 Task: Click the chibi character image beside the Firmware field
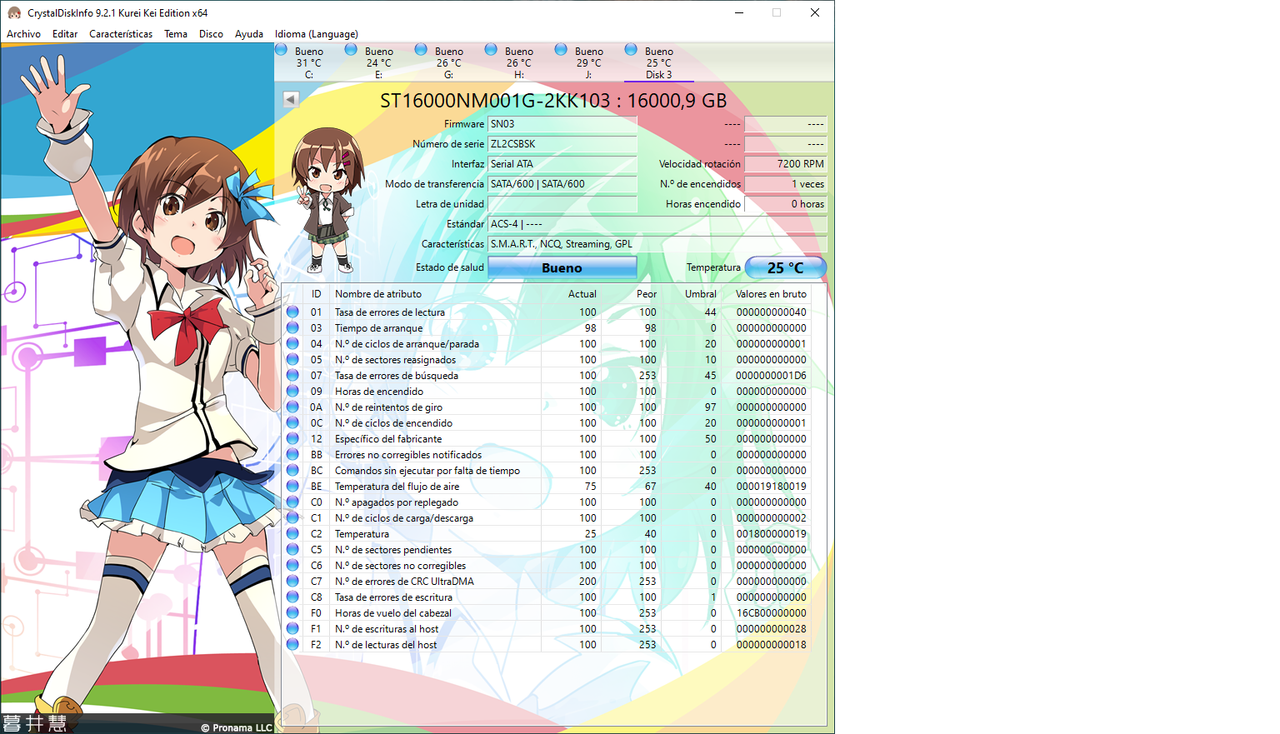[x=329, y=200]
